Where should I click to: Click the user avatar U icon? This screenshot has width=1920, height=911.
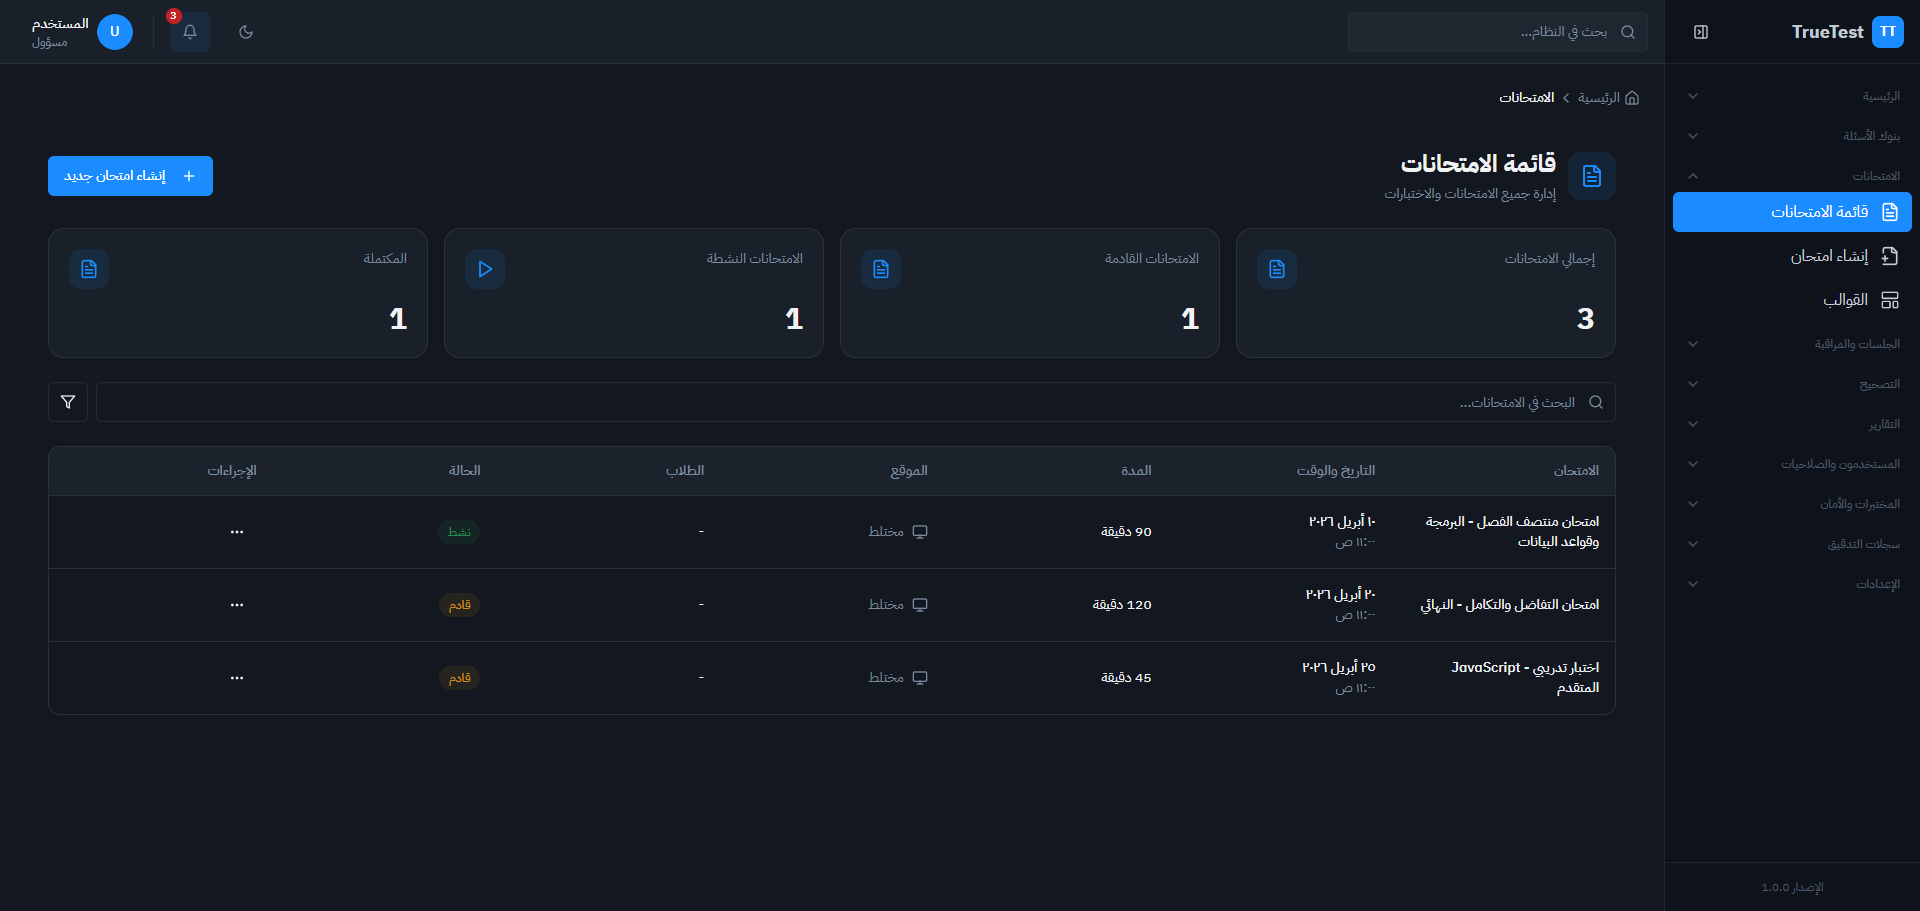coord(115,32)
